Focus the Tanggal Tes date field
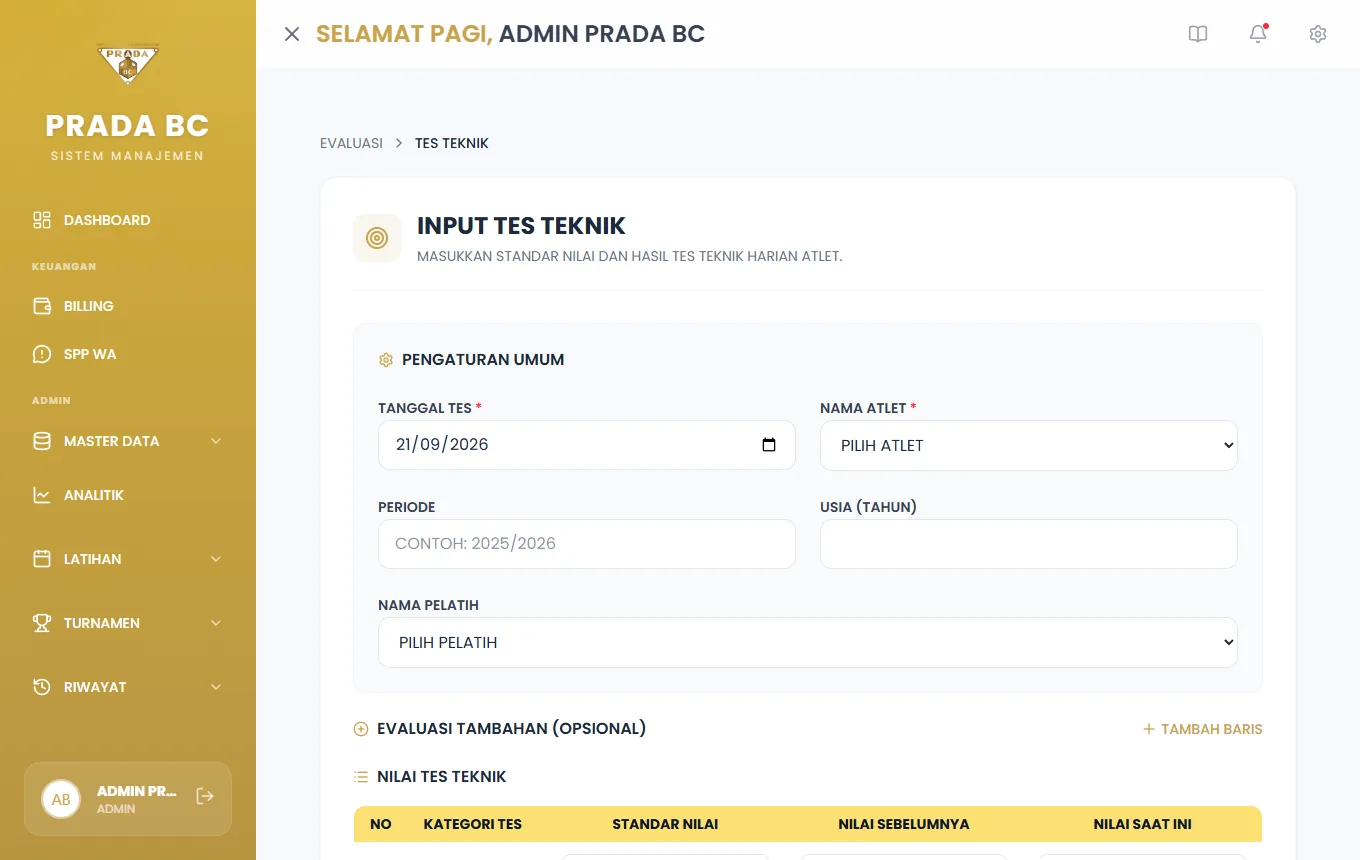This screenshot has width=1360, height=860. (x=587, y=445)
